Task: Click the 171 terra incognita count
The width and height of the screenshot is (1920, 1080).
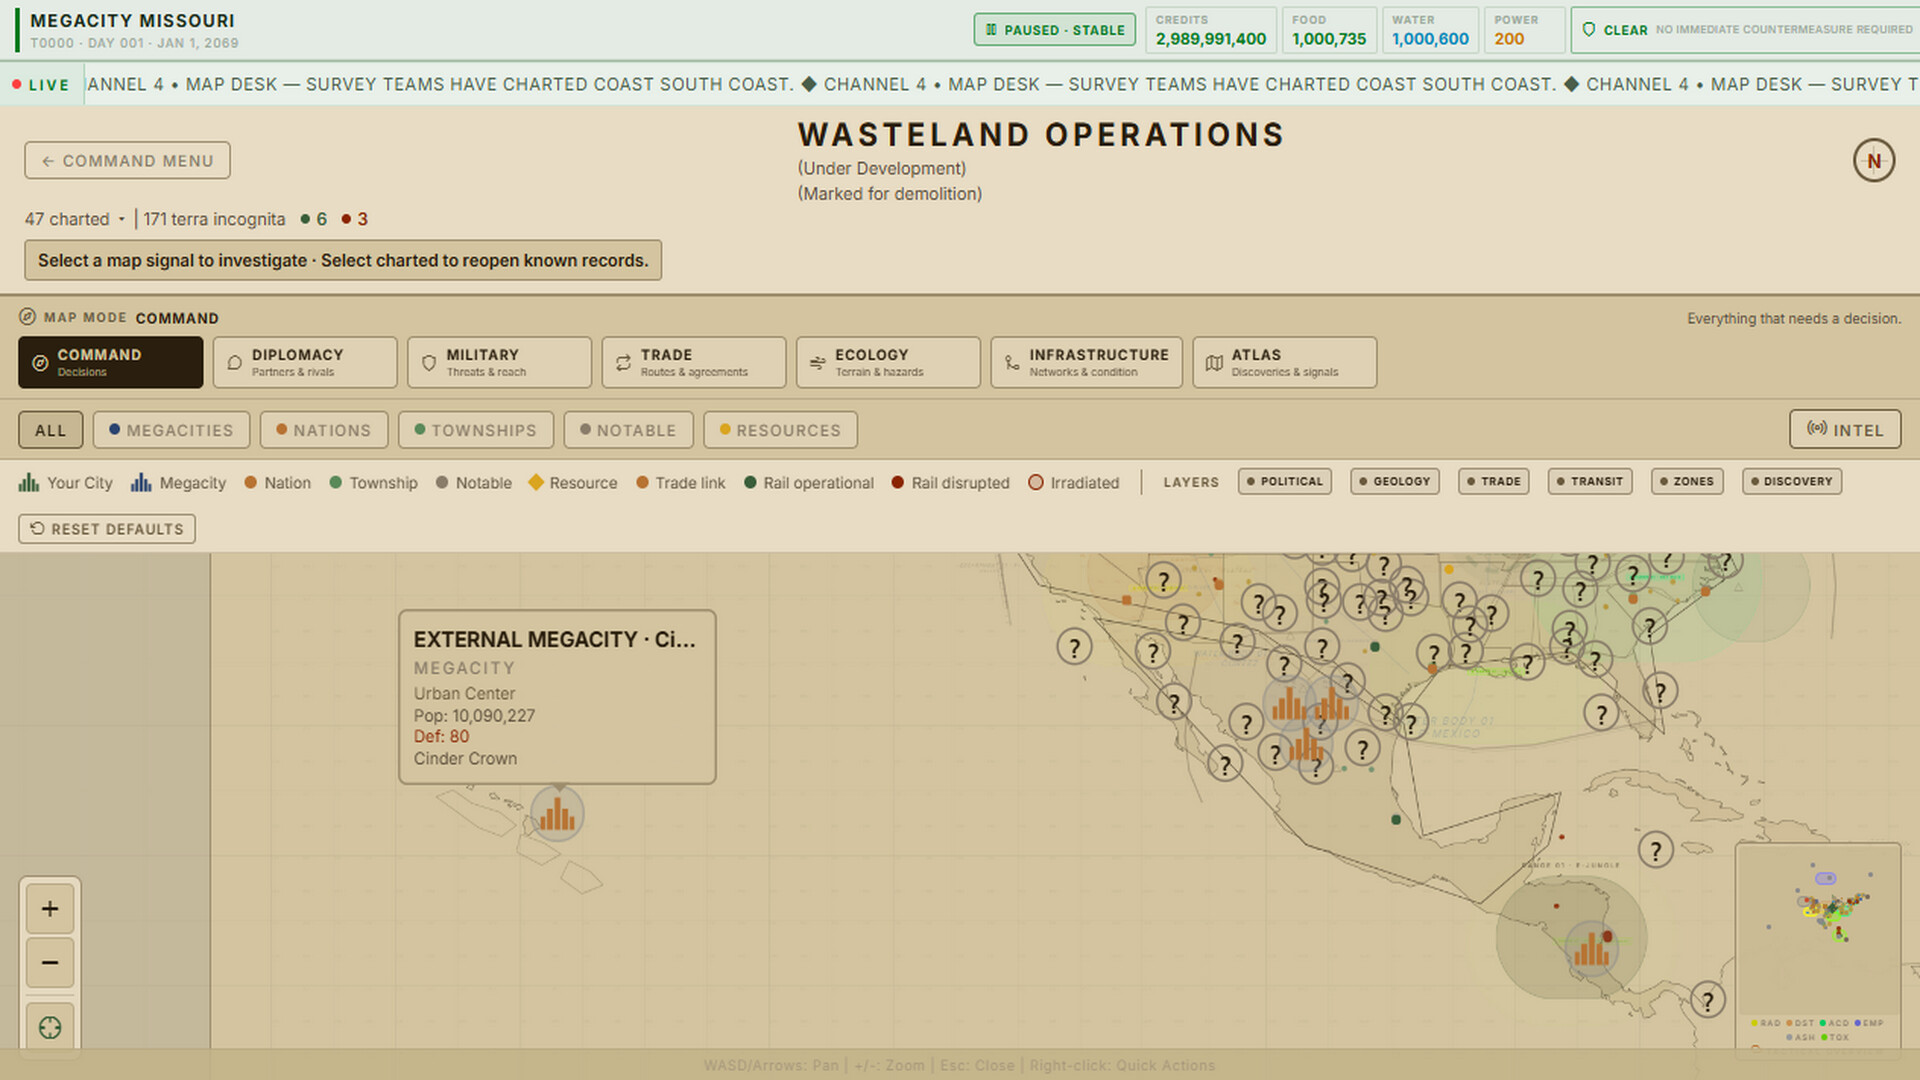Action: tap(214, 219)
